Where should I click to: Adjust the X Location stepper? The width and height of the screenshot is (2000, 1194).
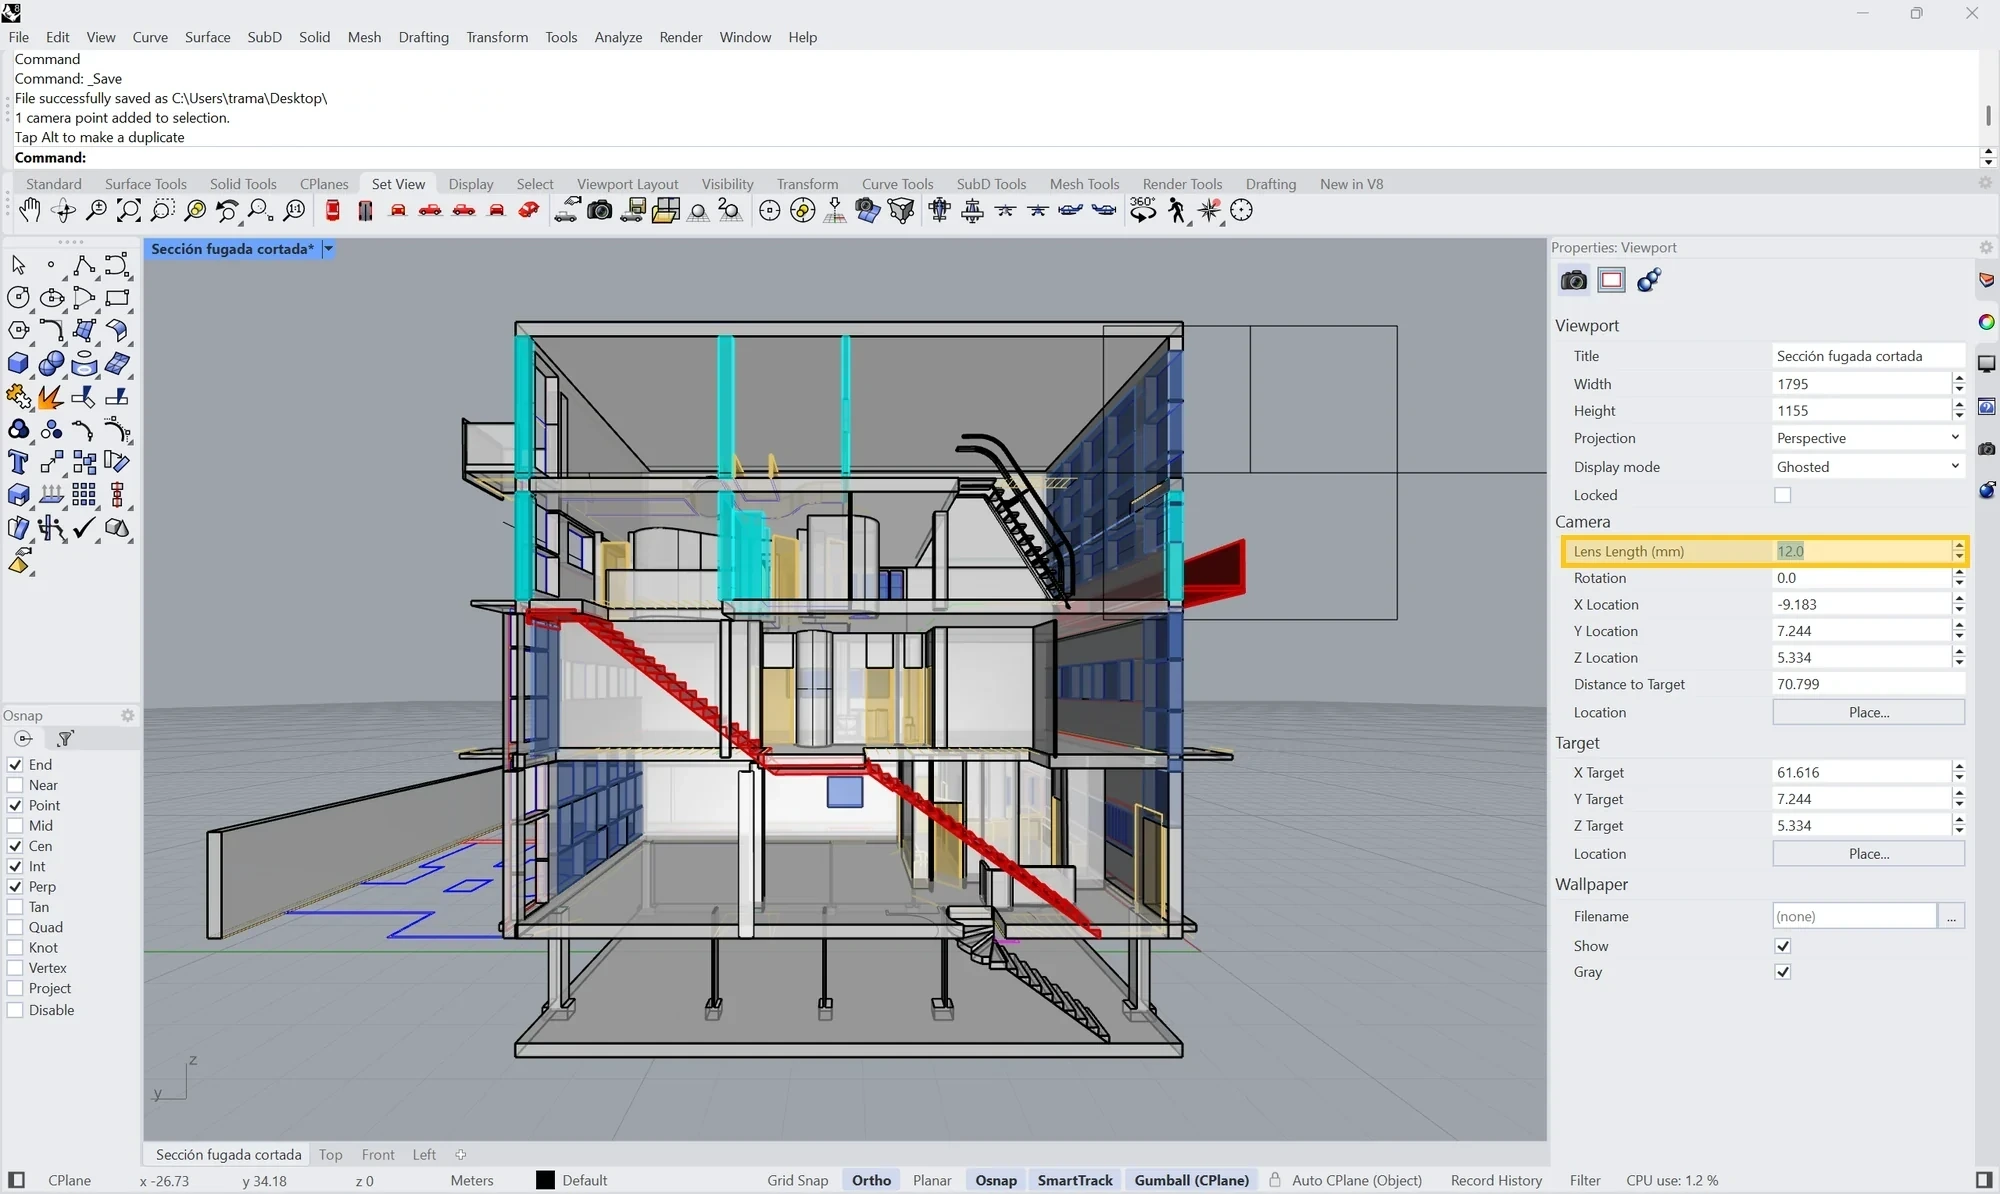1959,604
